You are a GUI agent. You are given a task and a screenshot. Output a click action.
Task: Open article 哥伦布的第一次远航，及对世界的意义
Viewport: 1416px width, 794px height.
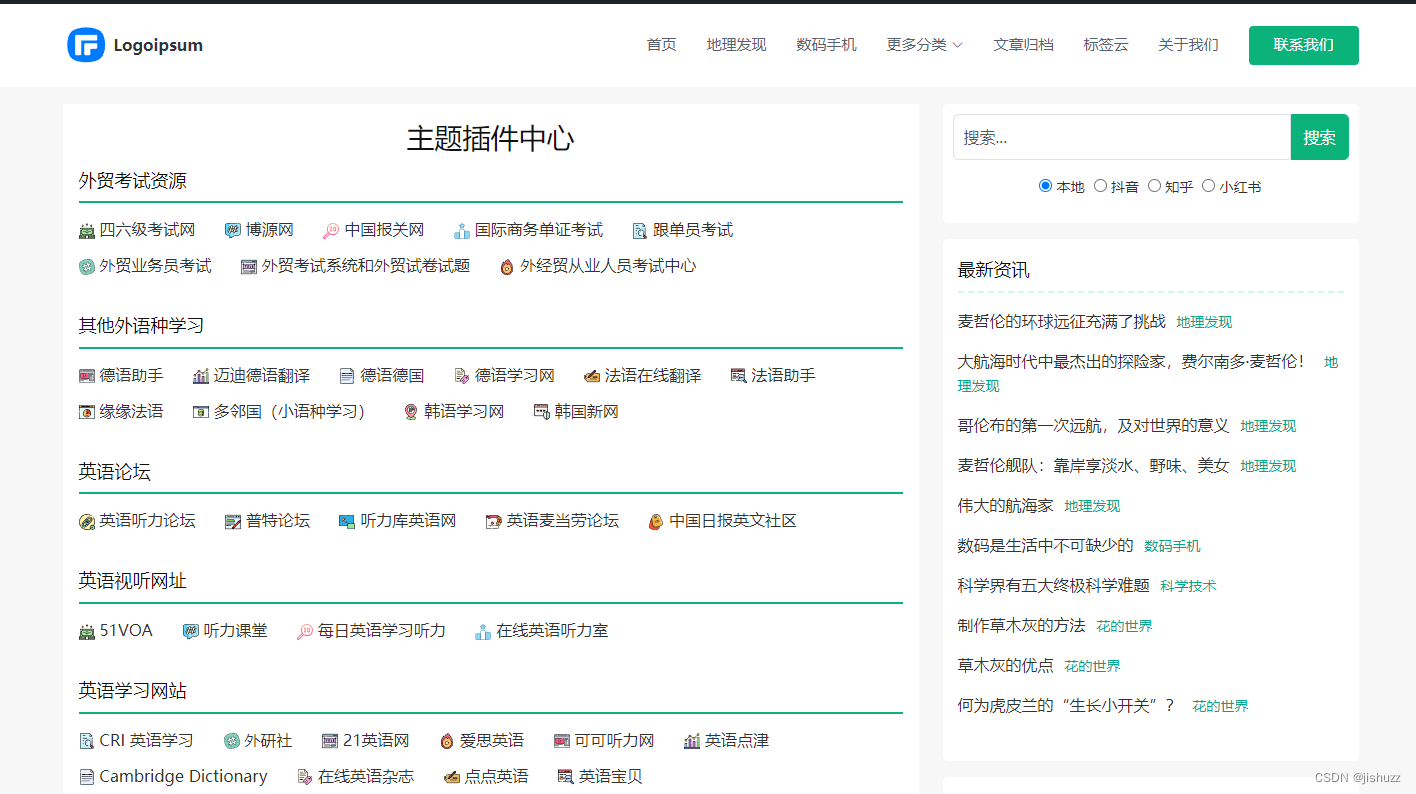[1093, 426]
